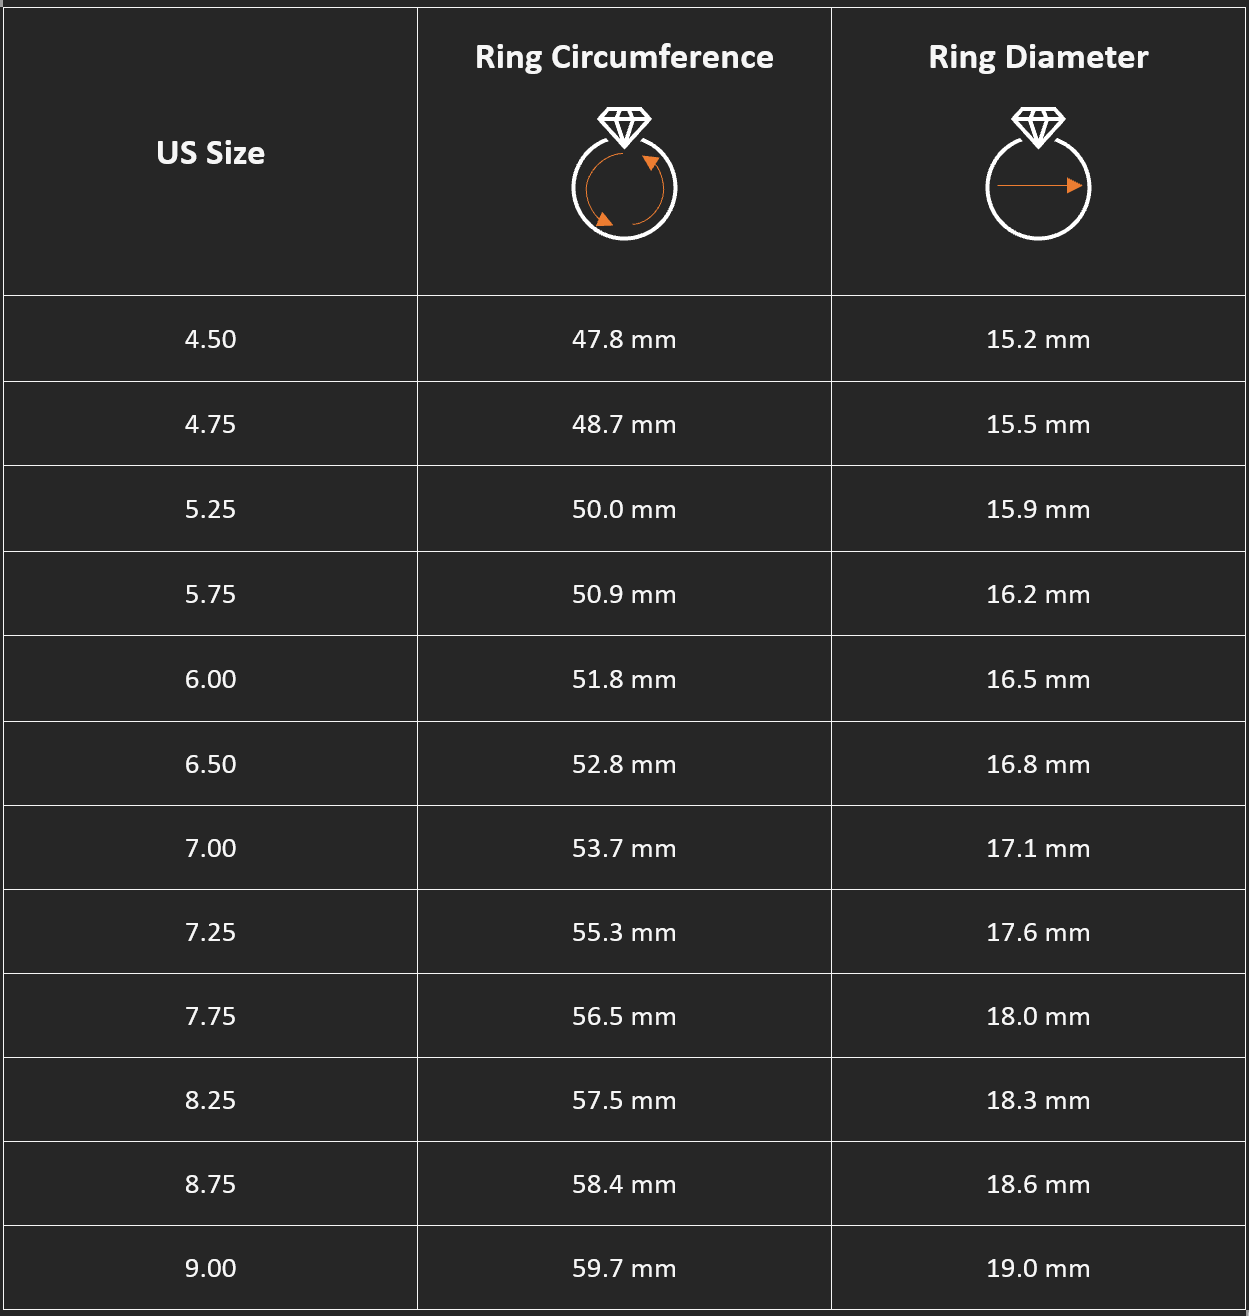Click the US size 9.00 cell
Screen dimensions: 1249x1316
[211, 1268]
